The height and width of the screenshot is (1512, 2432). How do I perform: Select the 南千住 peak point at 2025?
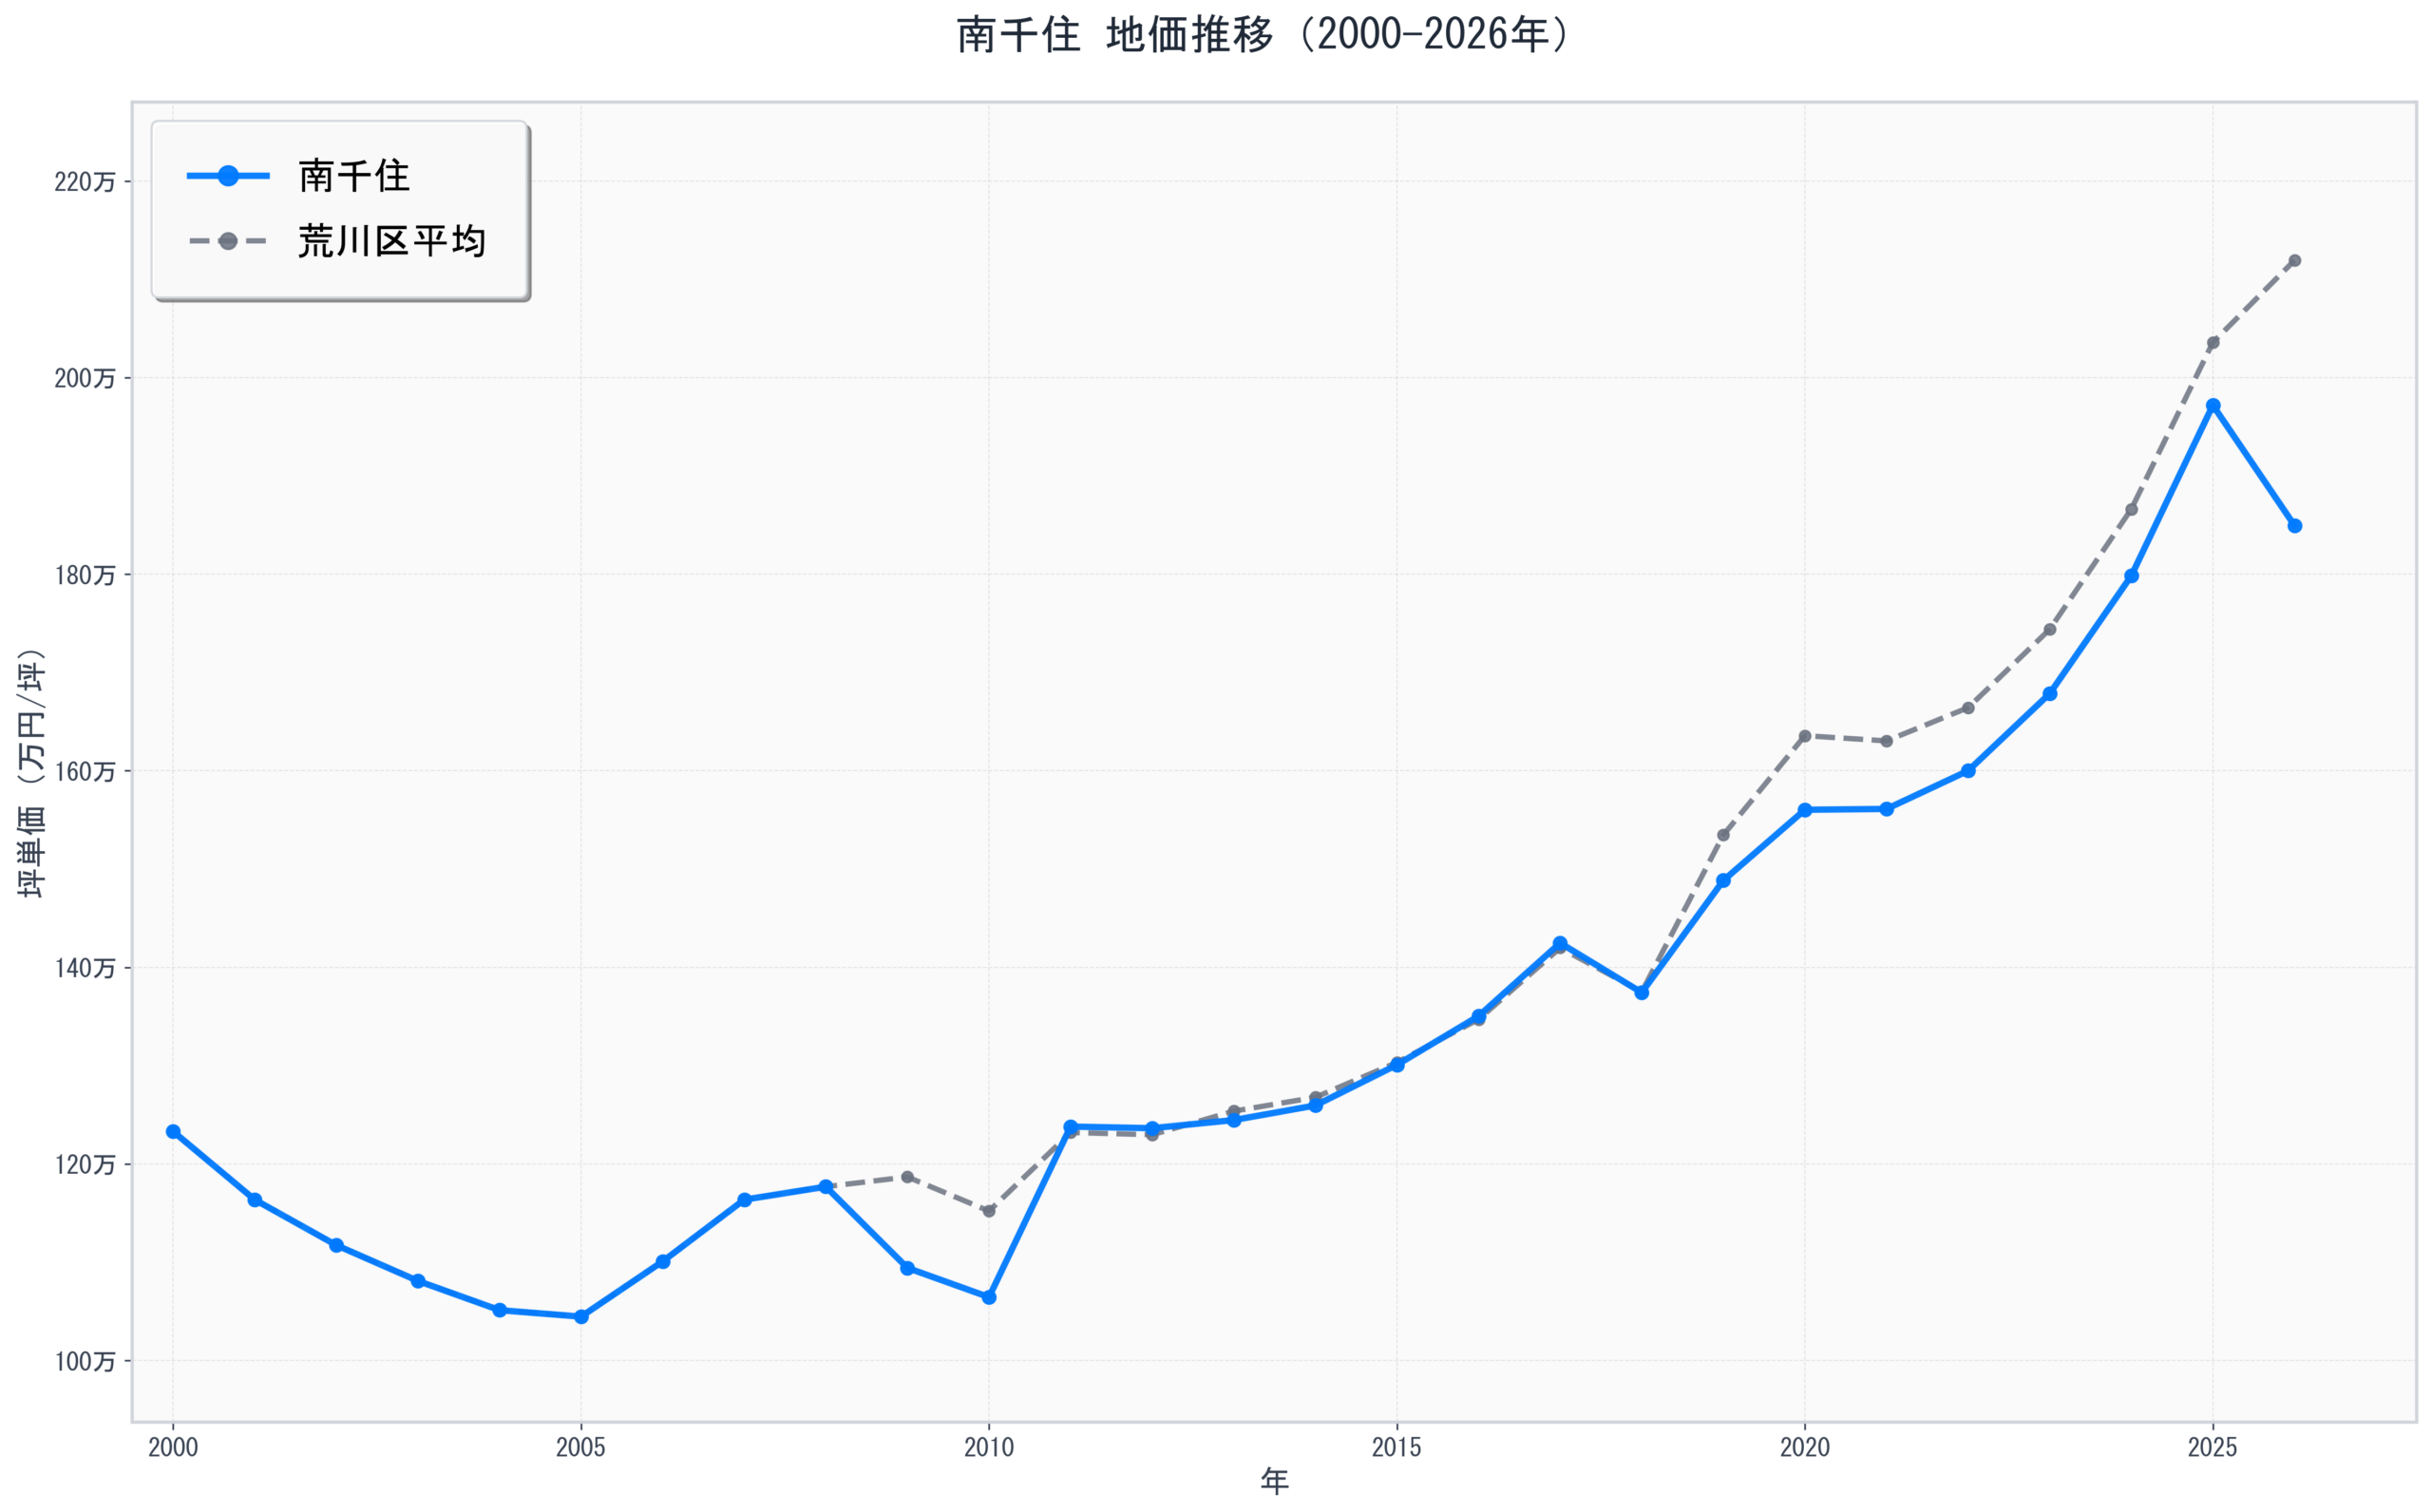click(2213, 405)
